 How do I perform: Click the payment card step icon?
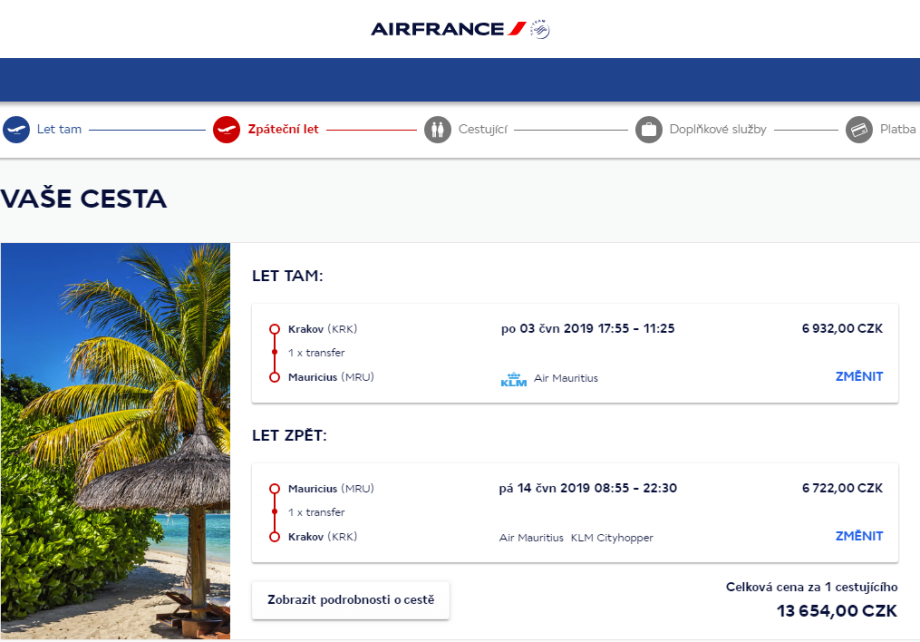point(858,130)
